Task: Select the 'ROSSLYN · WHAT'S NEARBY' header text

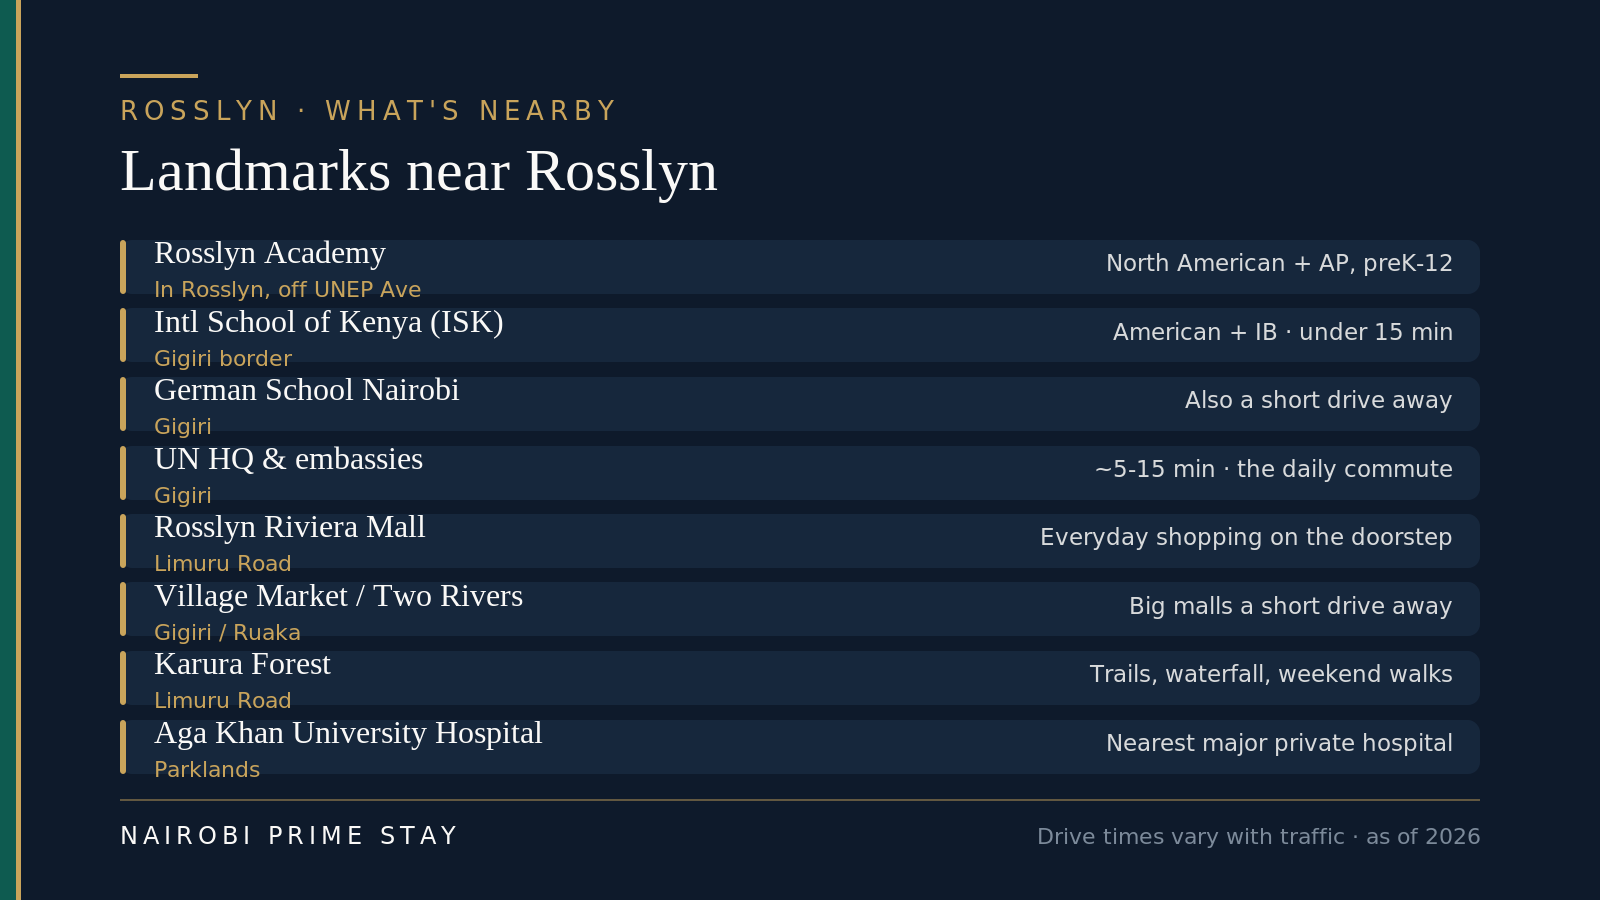Action: tap(369, 111)
